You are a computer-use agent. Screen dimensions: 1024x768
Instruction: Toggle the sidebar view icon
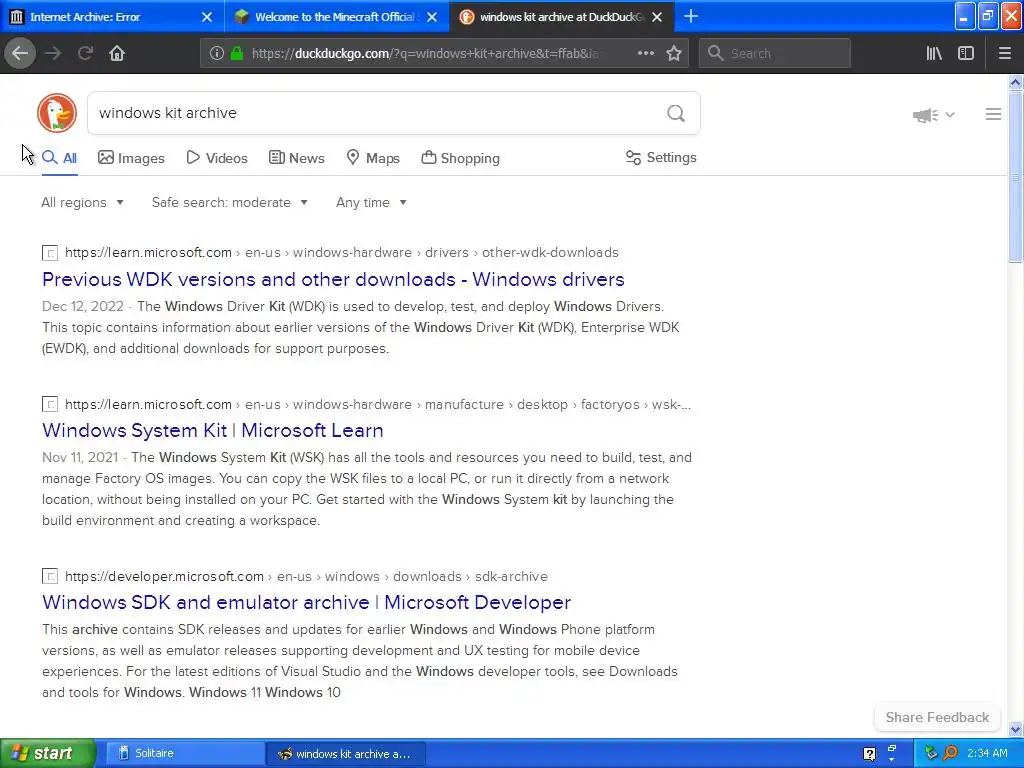[x=966, y=53]
